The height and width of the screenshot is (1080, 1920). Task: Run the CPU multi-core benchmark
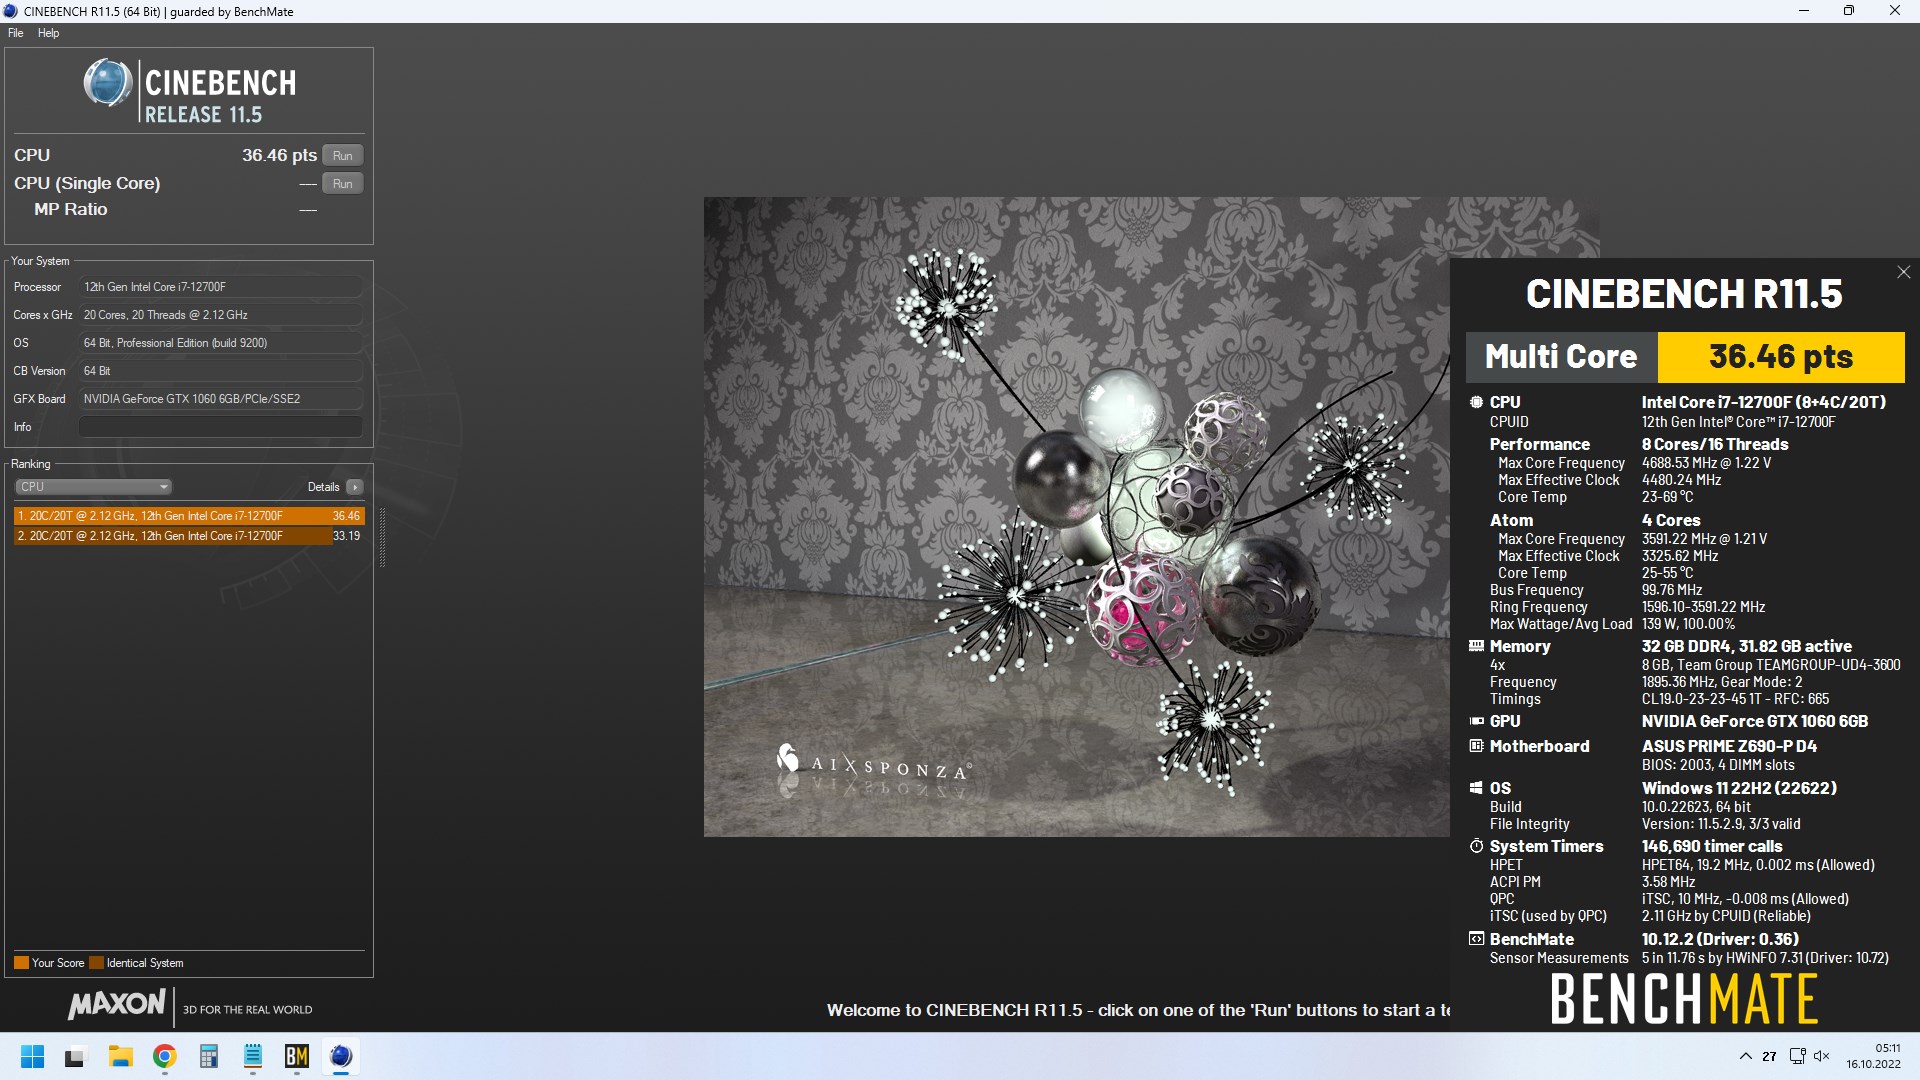click(x=342, y=155)
